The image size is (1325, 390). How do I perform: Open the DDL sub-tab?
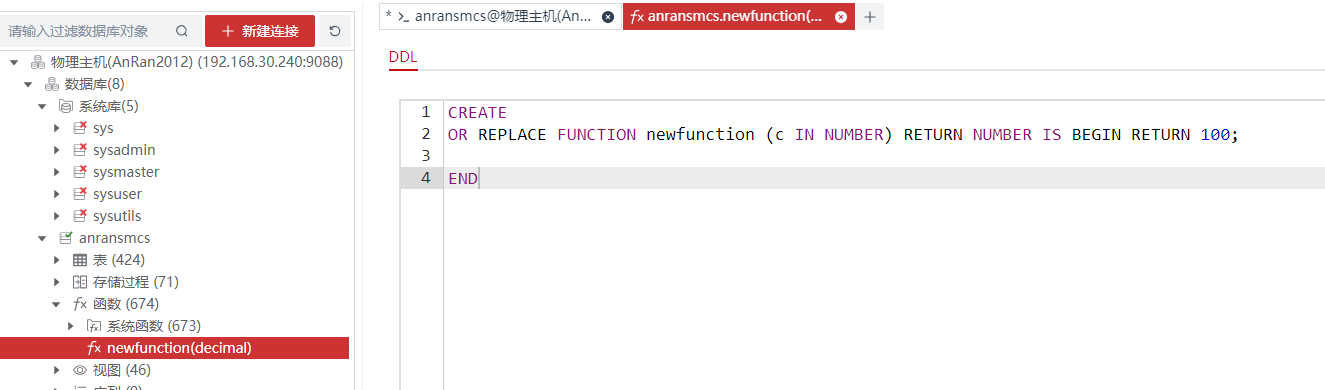403,57
